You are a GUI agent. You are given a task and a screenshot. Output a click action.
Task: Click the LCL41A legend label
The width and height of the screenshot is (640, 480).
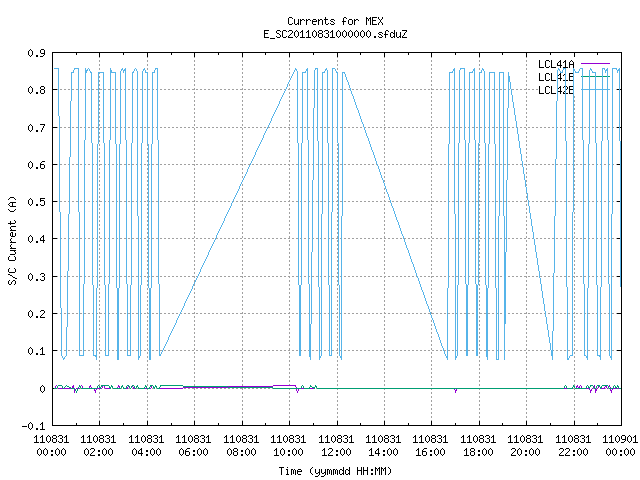point(556,64)
